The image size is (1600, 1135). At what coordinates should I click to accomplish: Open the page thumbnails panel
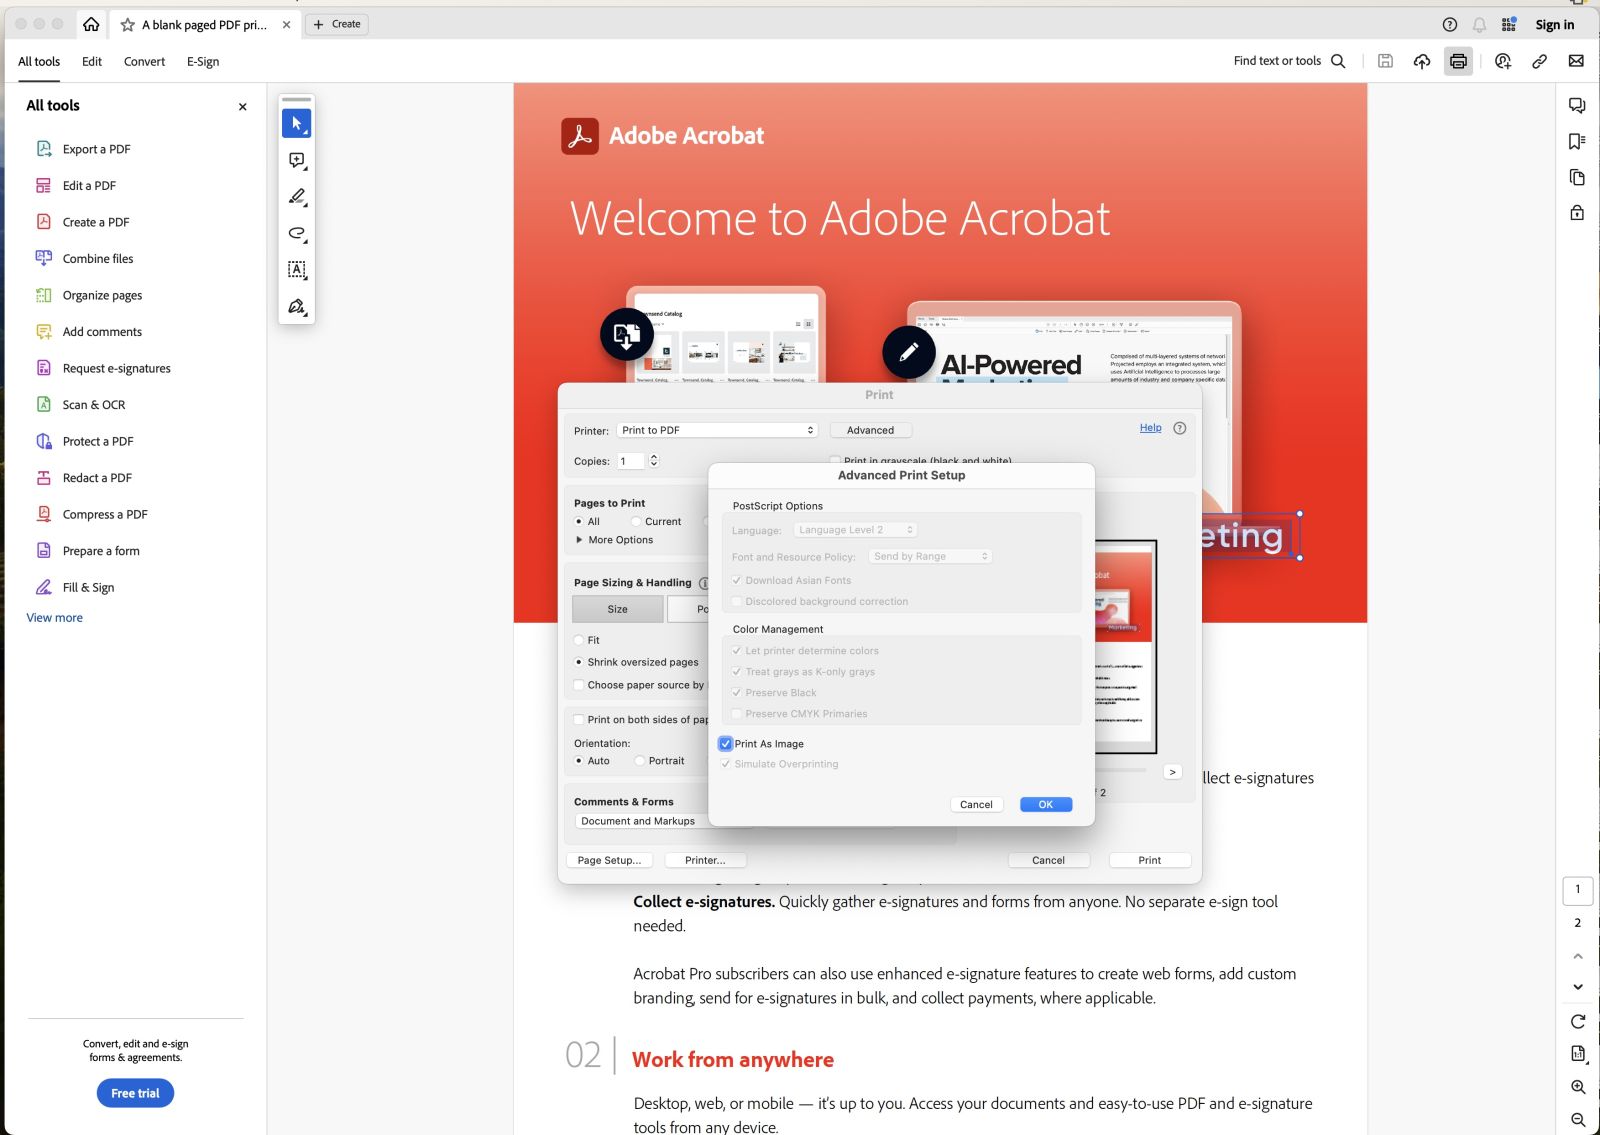pyautogui.click(x=1577, y=177)
